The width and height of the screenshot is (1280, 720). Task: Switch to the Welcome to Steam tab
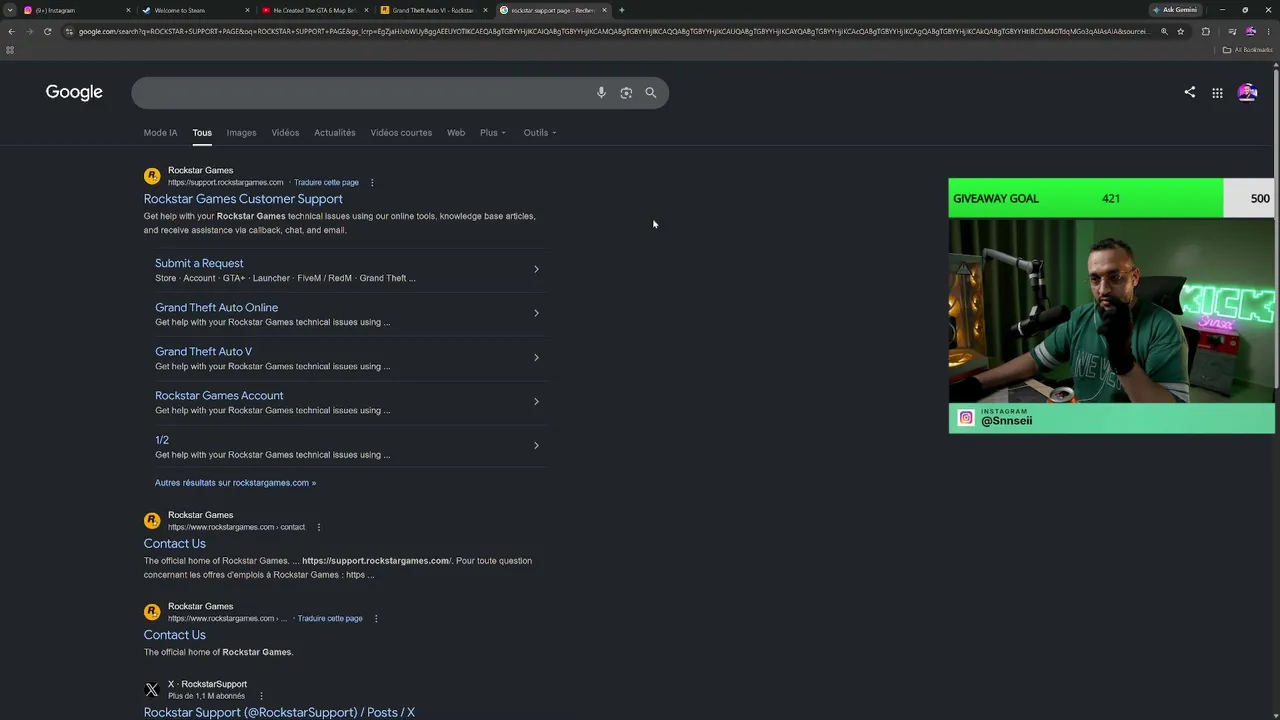196,10
